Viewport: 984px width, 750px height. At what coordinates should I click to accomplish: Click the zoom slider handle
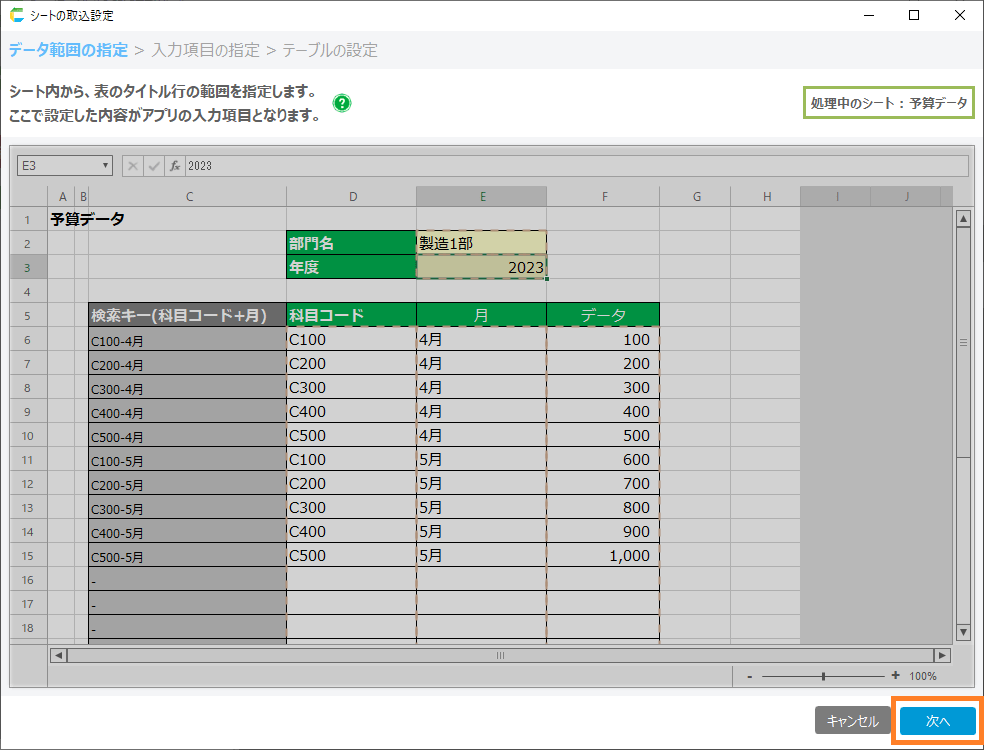(x=823, y=676)
